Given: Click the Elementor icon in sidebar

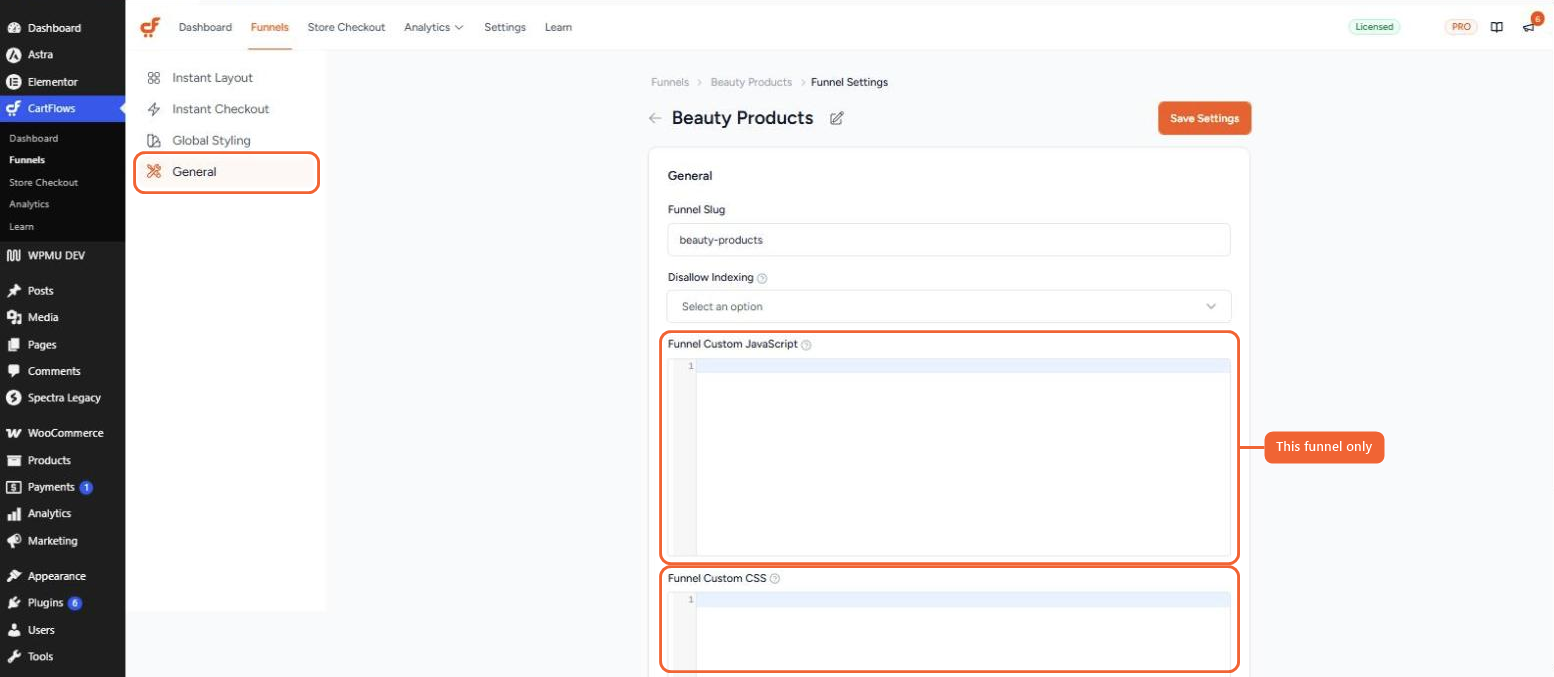Looking at the screenshot, I should click(x=14, y=82).
